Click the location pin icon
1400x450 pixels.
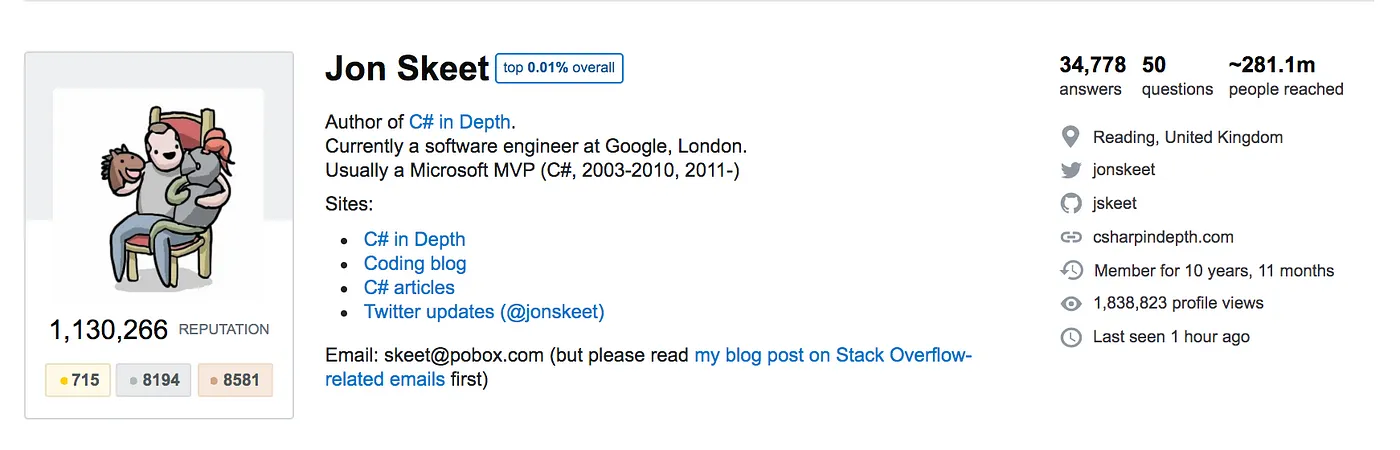point(1070,137)
